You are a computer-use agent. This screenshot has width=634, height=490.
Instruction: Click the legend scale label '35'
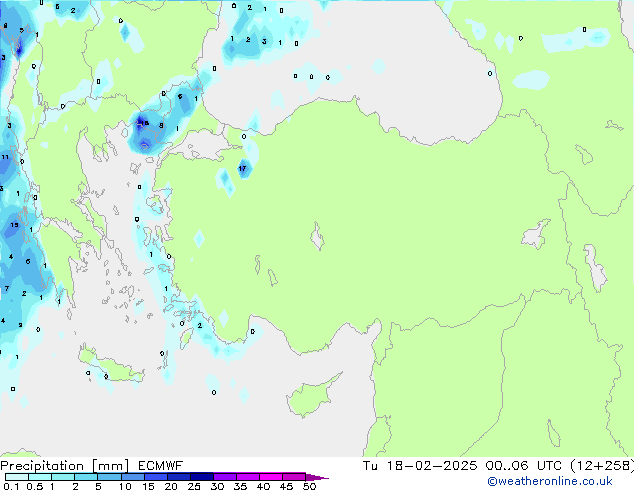click(x=240, y=486)
